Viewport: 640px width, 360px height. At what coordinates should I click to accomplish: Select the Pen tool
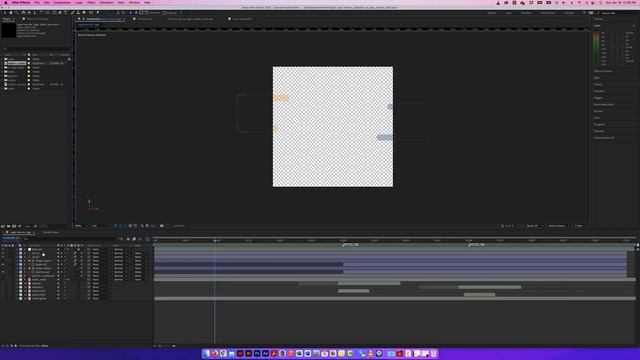tap(60, 13)
